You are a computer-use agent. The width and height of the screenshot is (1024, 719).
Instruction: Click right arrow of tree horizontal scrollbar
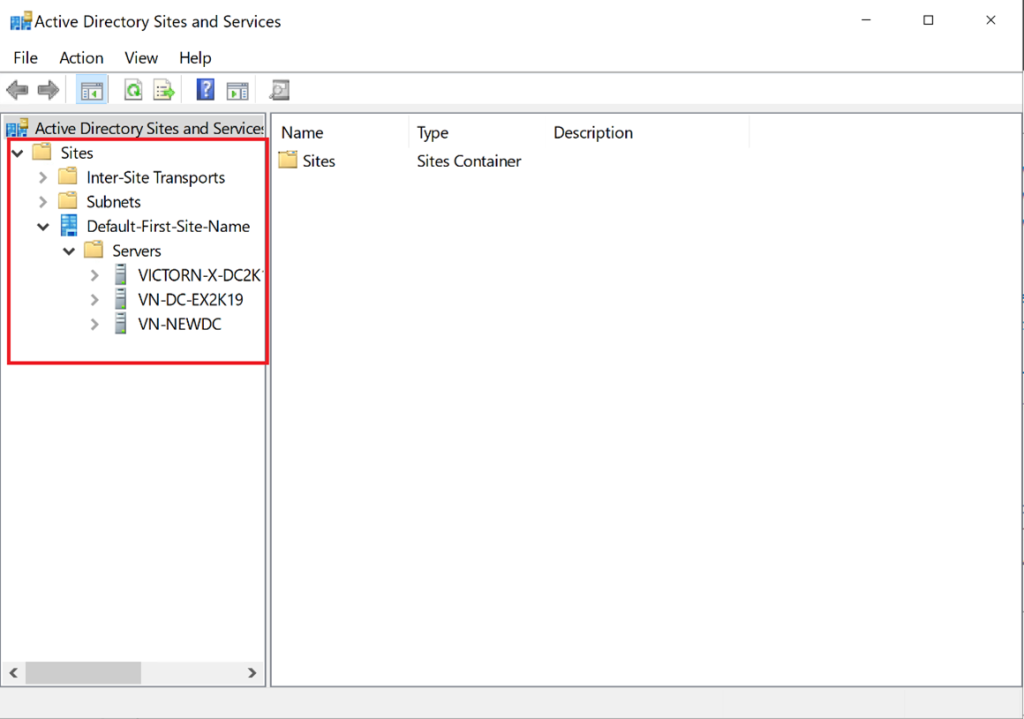(x=252, y=674)
